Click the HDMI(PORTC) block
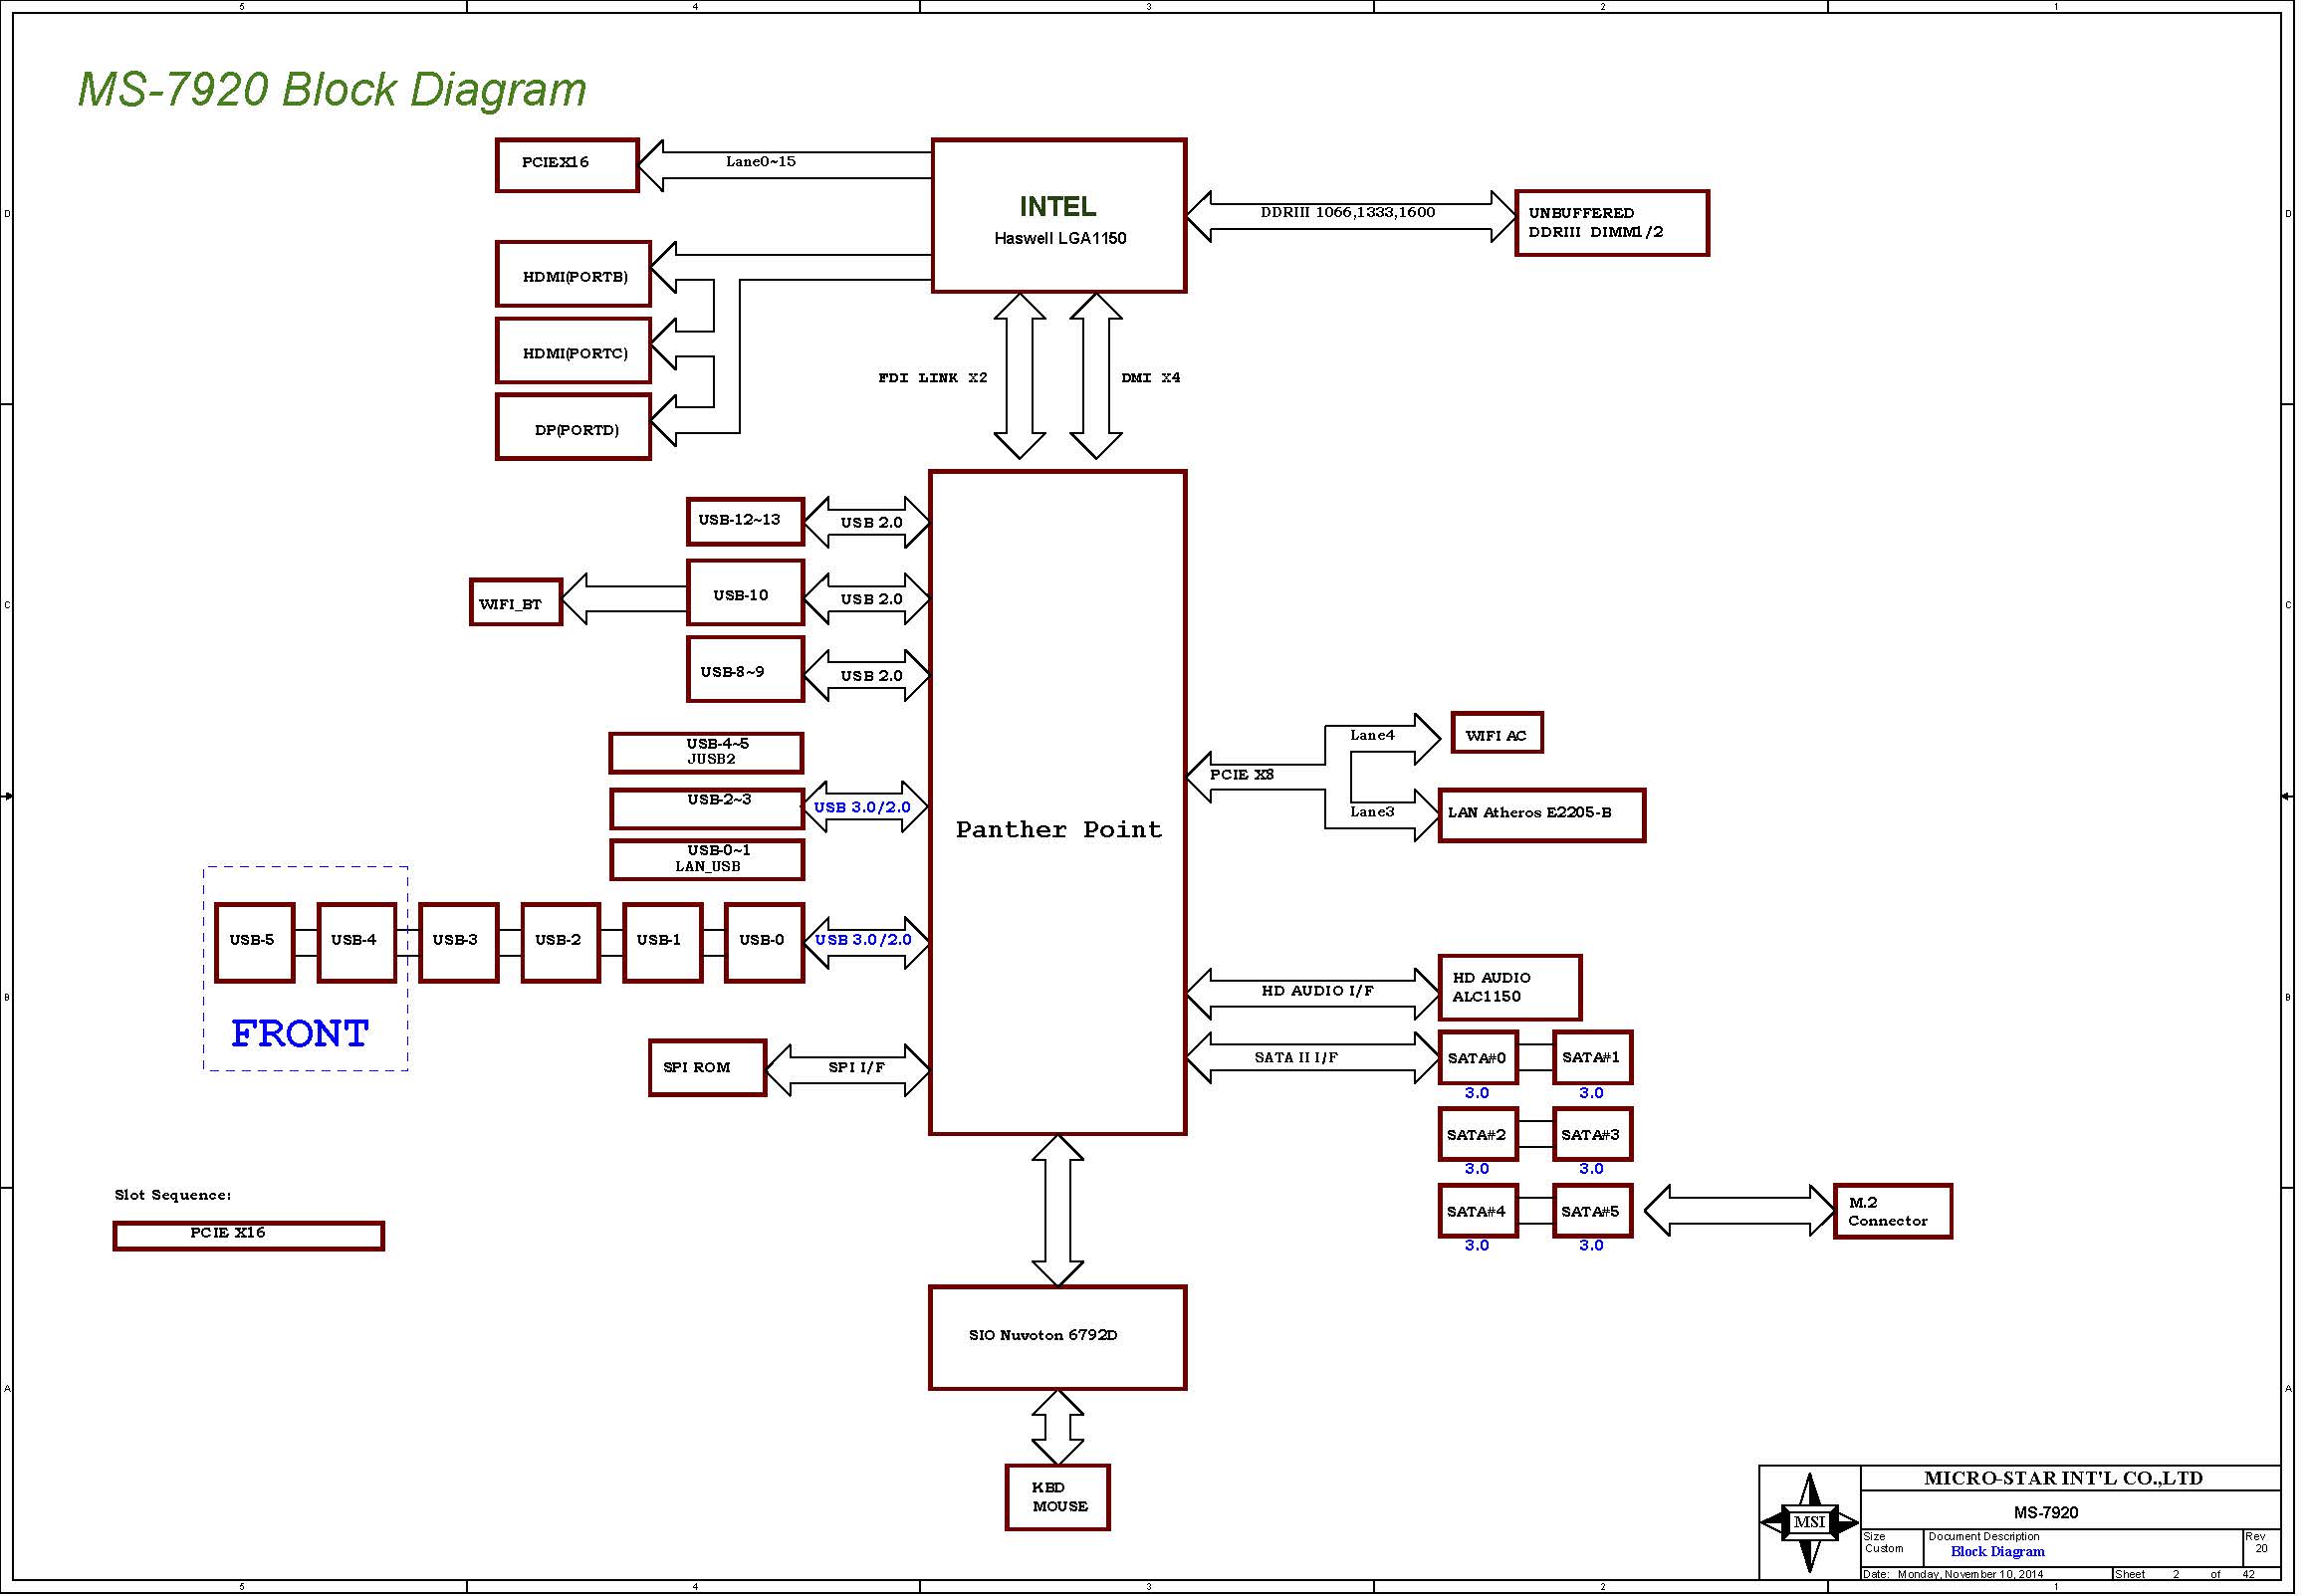This screenshot has height=1596, width=2307. coord(574,351)
